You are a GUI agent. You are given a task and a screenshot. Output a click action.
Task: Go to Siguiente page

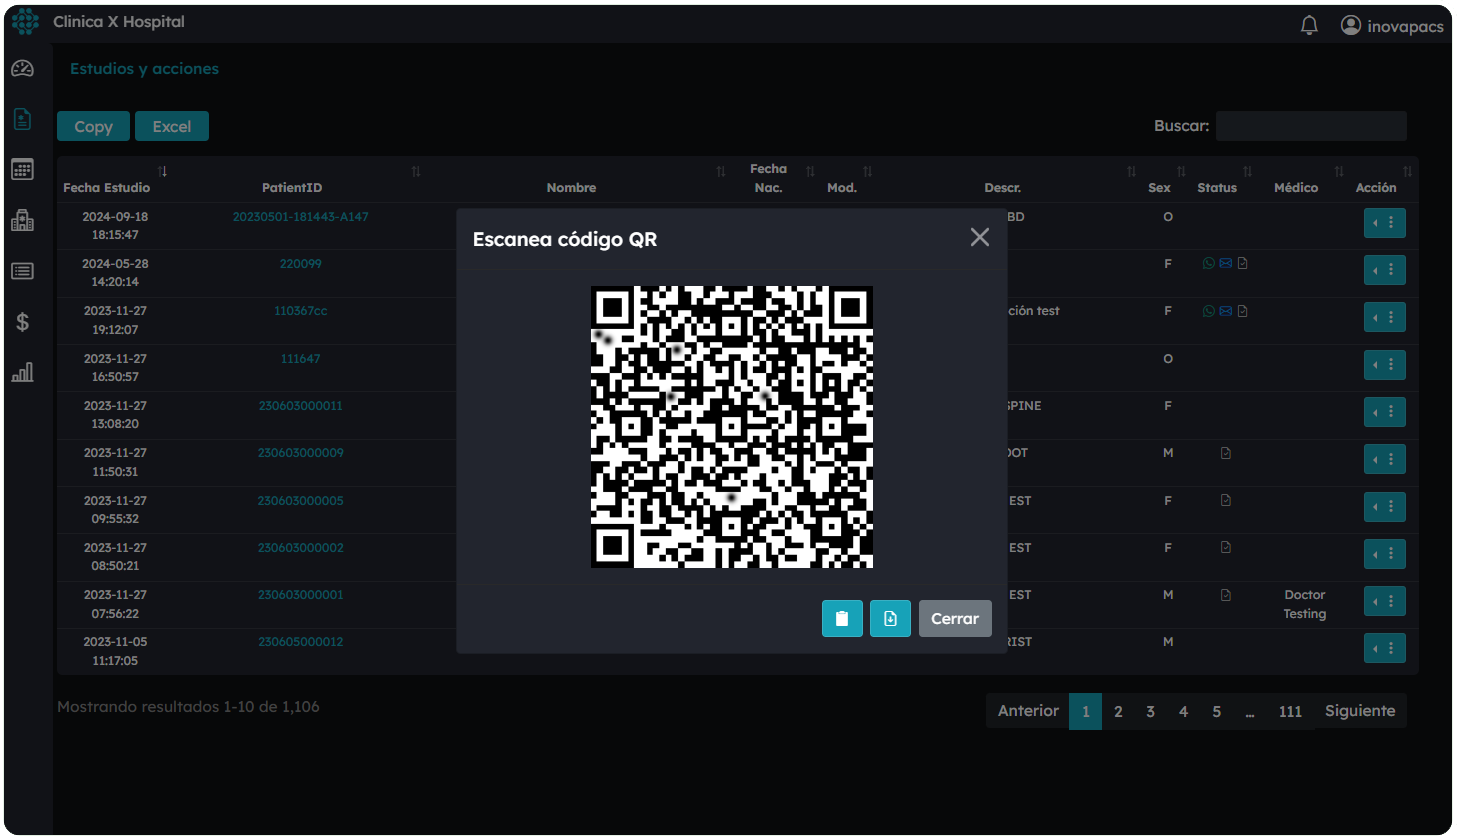coord(1360,711)
